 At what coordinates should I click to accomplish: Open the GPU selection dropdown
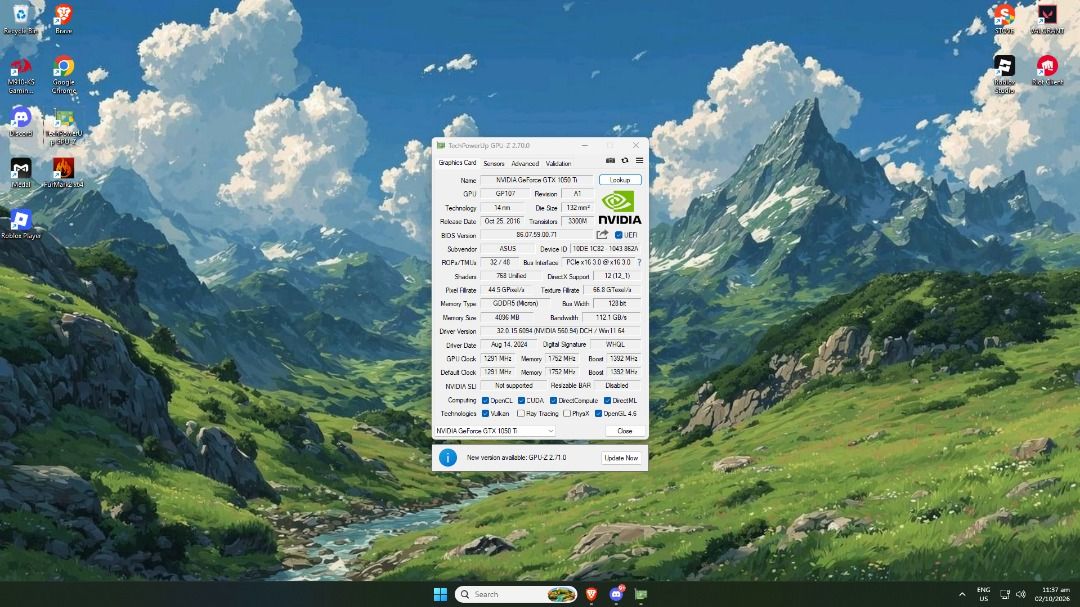pyautogui.click(x=495, y=431)
